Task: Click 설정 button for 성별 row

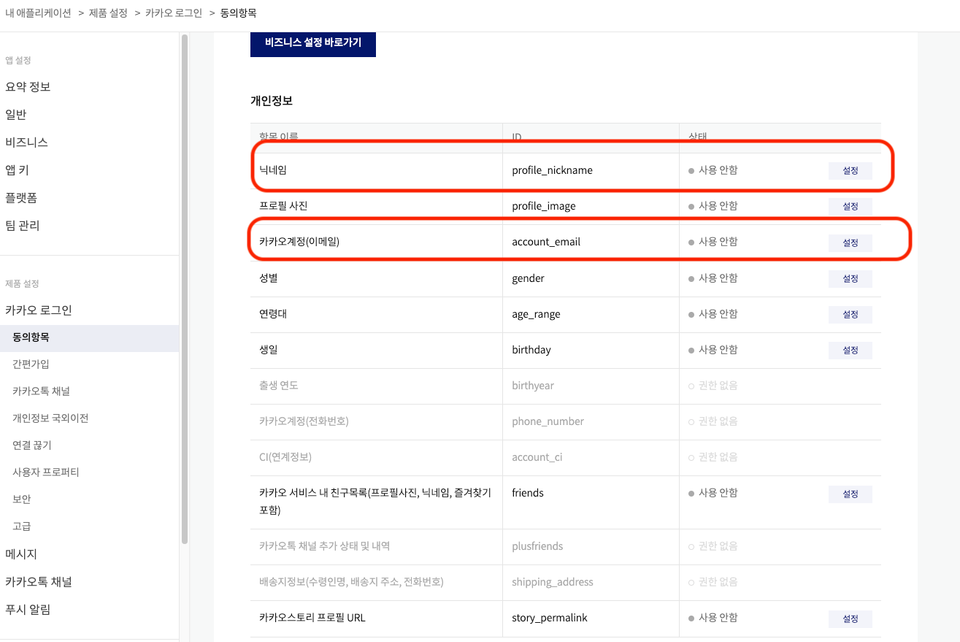Action: pos(850,278)
